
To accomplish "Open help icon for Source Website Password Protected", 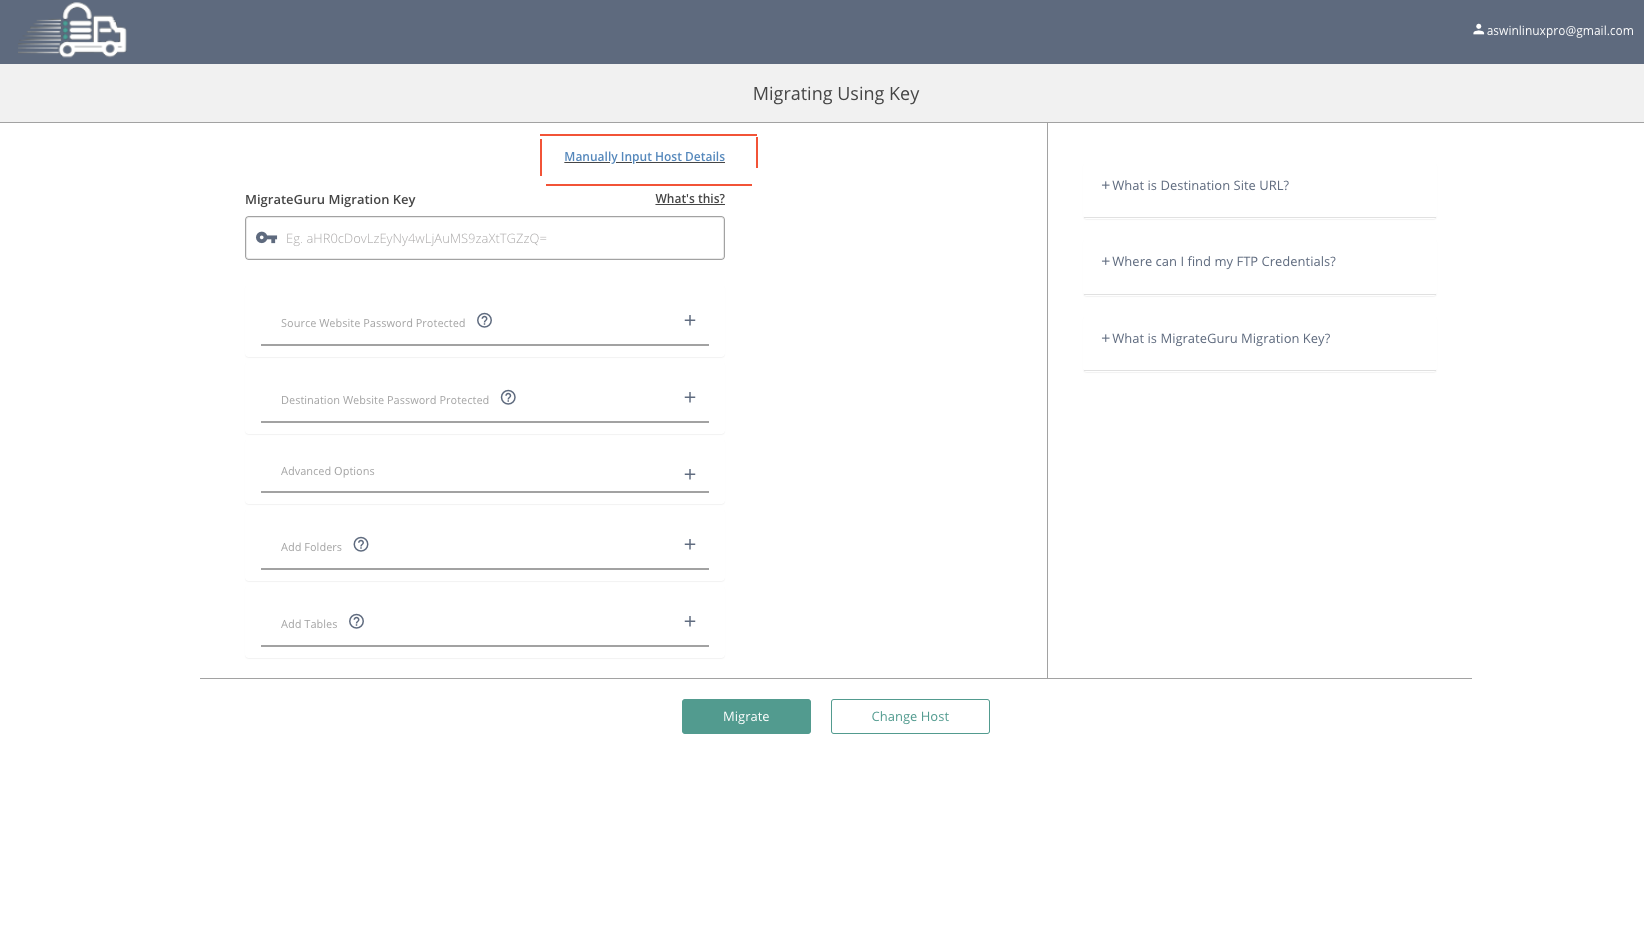I will [484, 321].
